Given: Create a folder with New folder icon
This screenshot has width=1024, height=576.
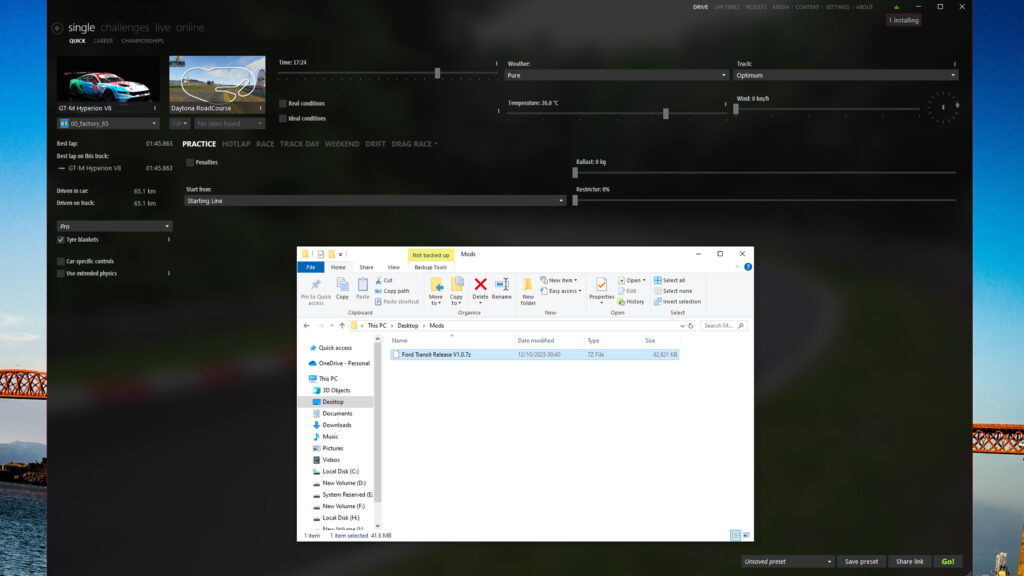Looking at the screenshot, I should [x=527, y=290].
